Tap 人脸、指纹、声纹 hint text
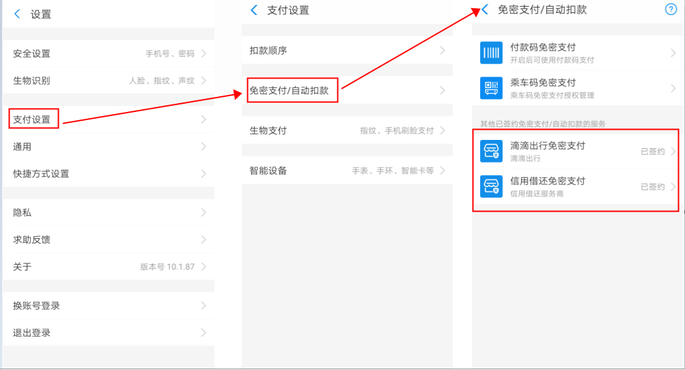This screenshot has width=685, height=370. (162, 80)
